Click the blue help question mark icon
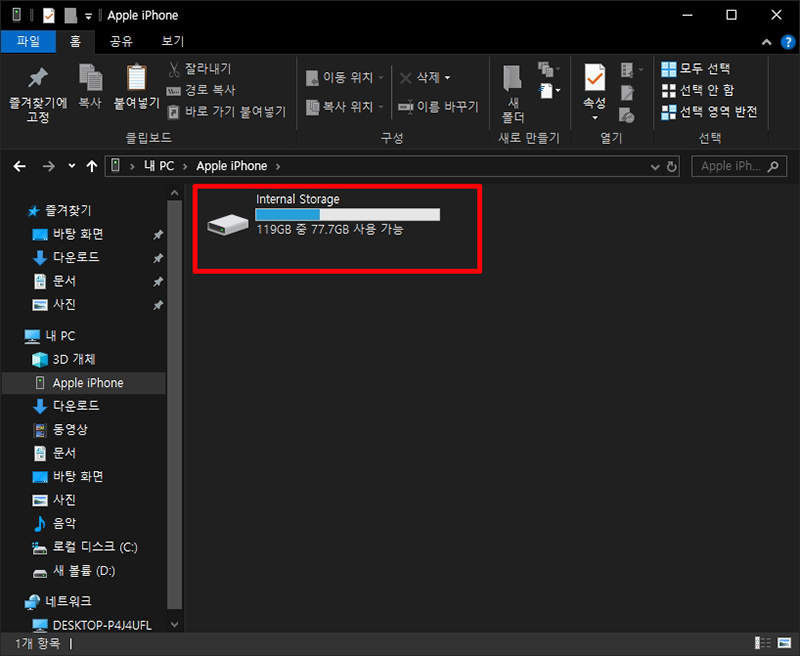Image resolution: width=800 pixels, height=656 pixels. [788, 42]
